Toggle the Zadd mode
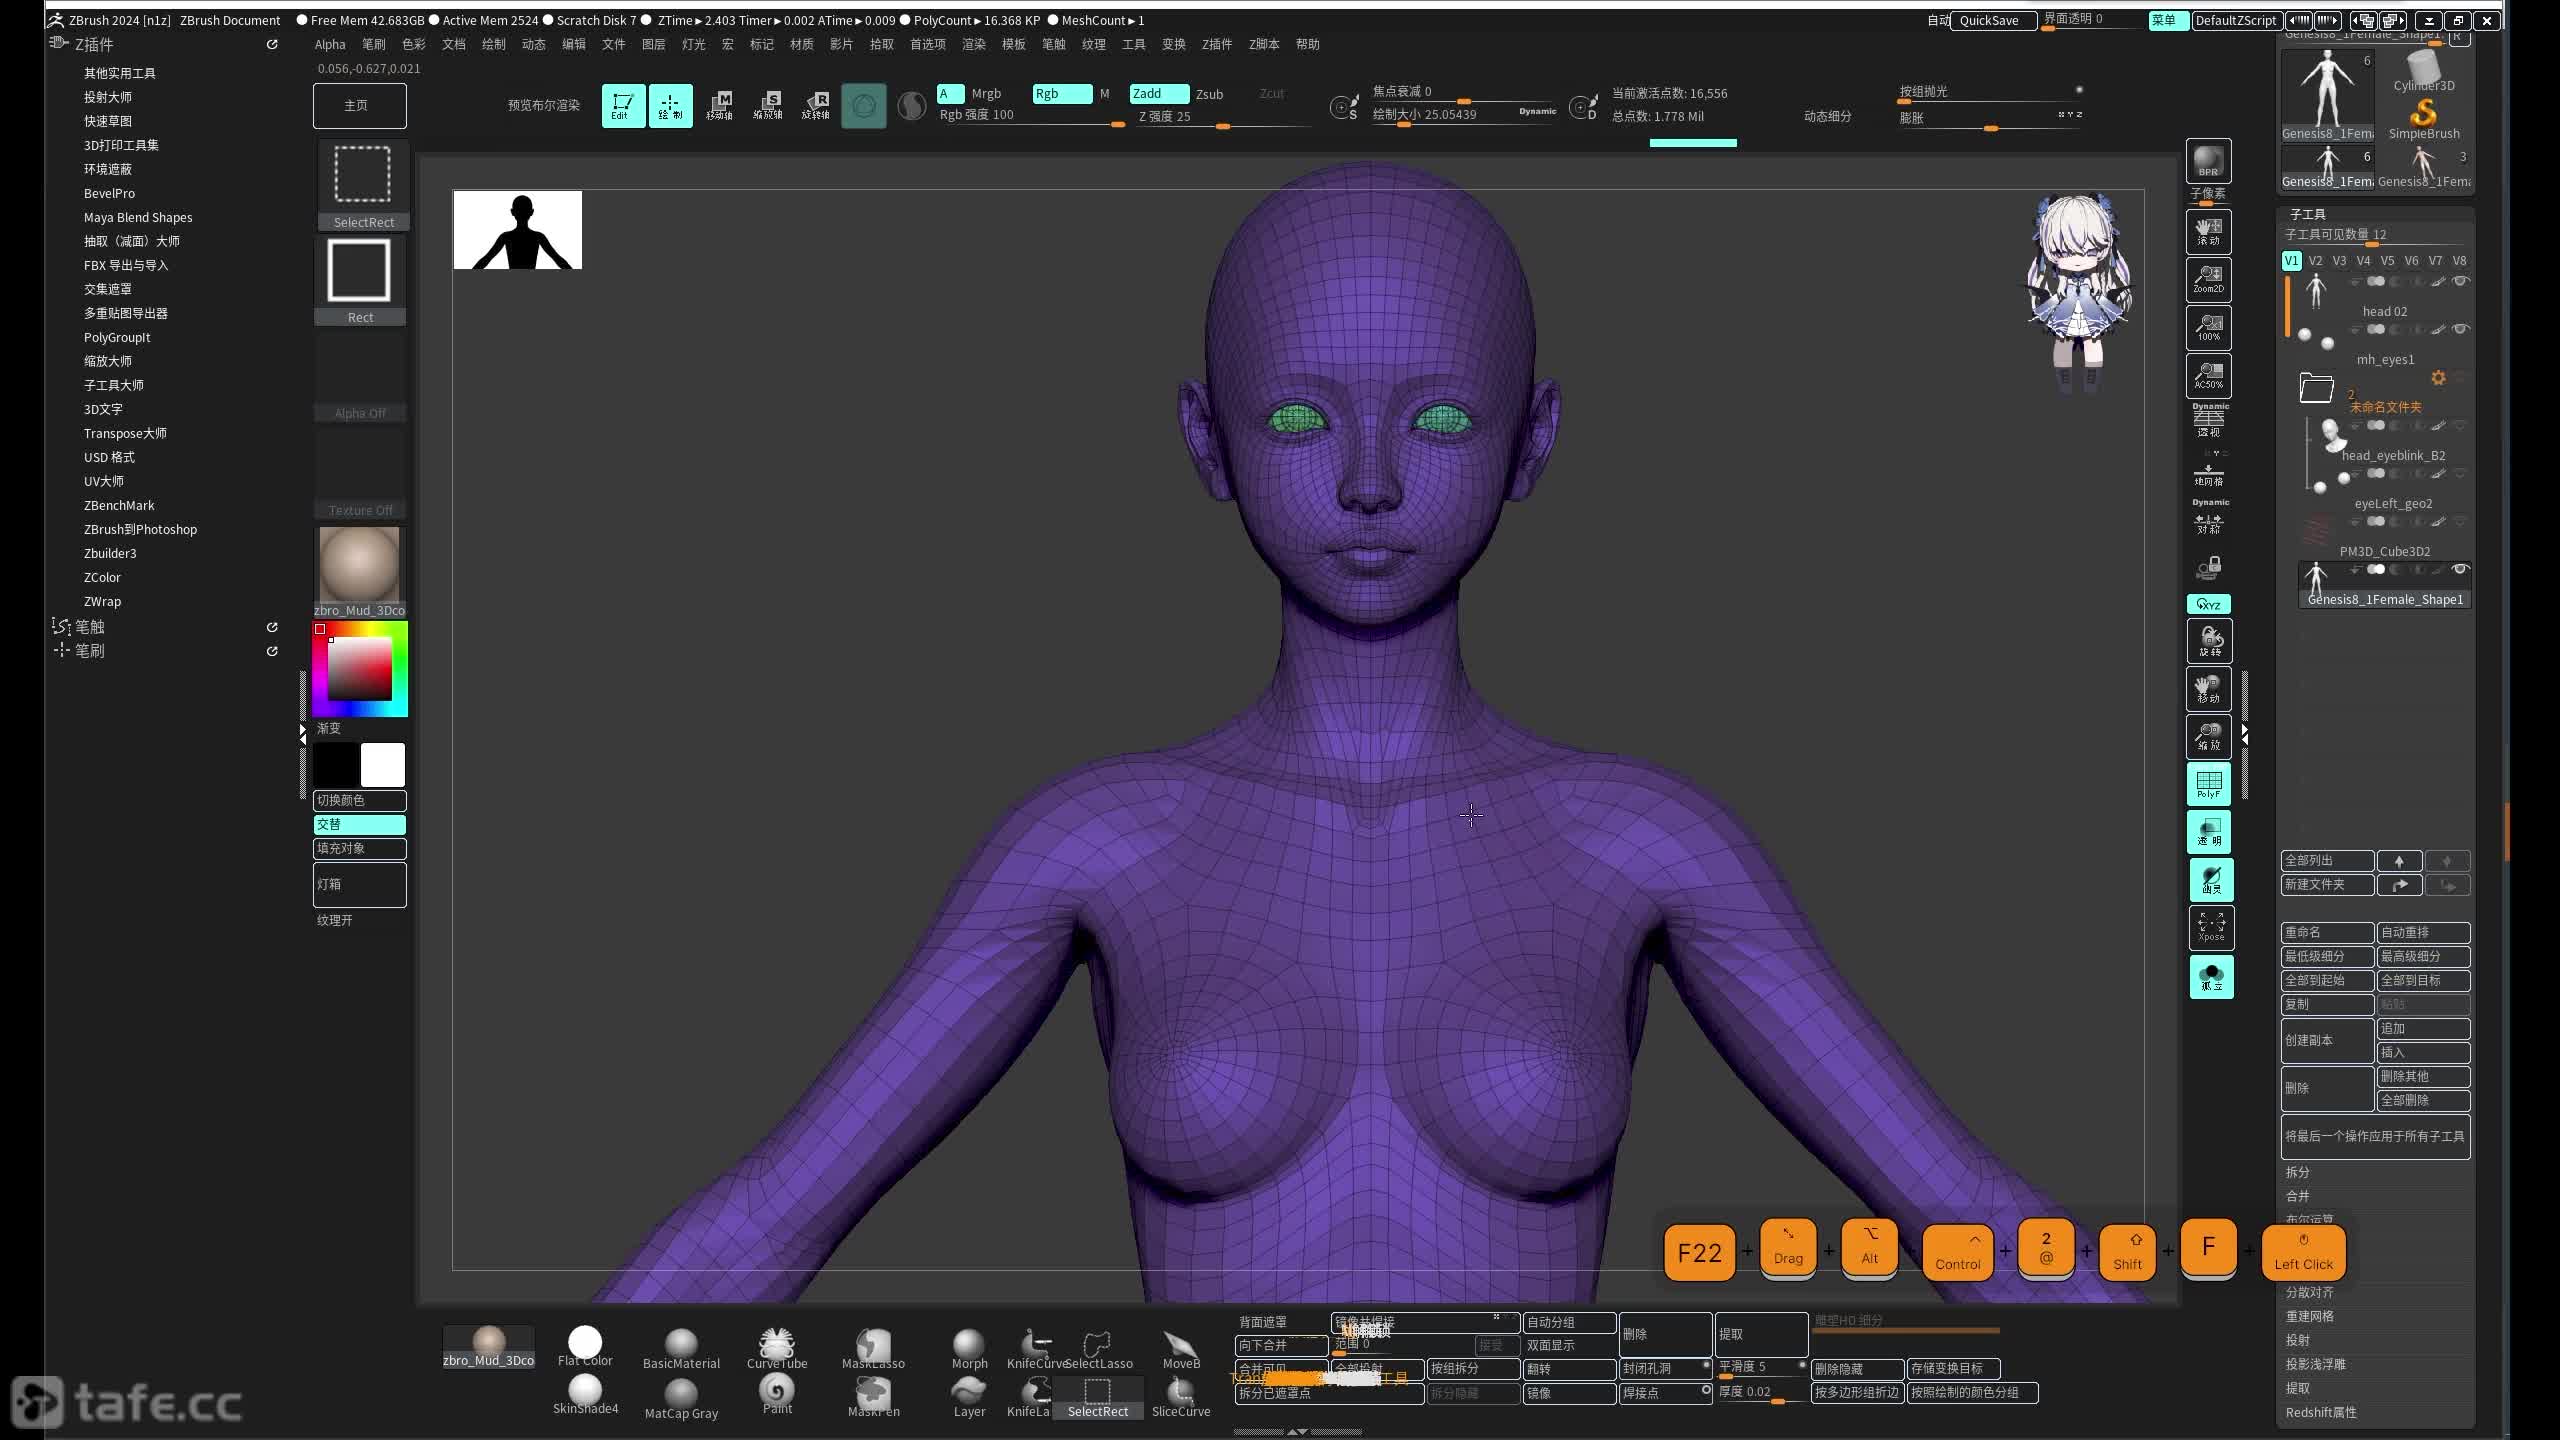The height and width of the screenshot is (1440, 2560). pos(1159,94)
